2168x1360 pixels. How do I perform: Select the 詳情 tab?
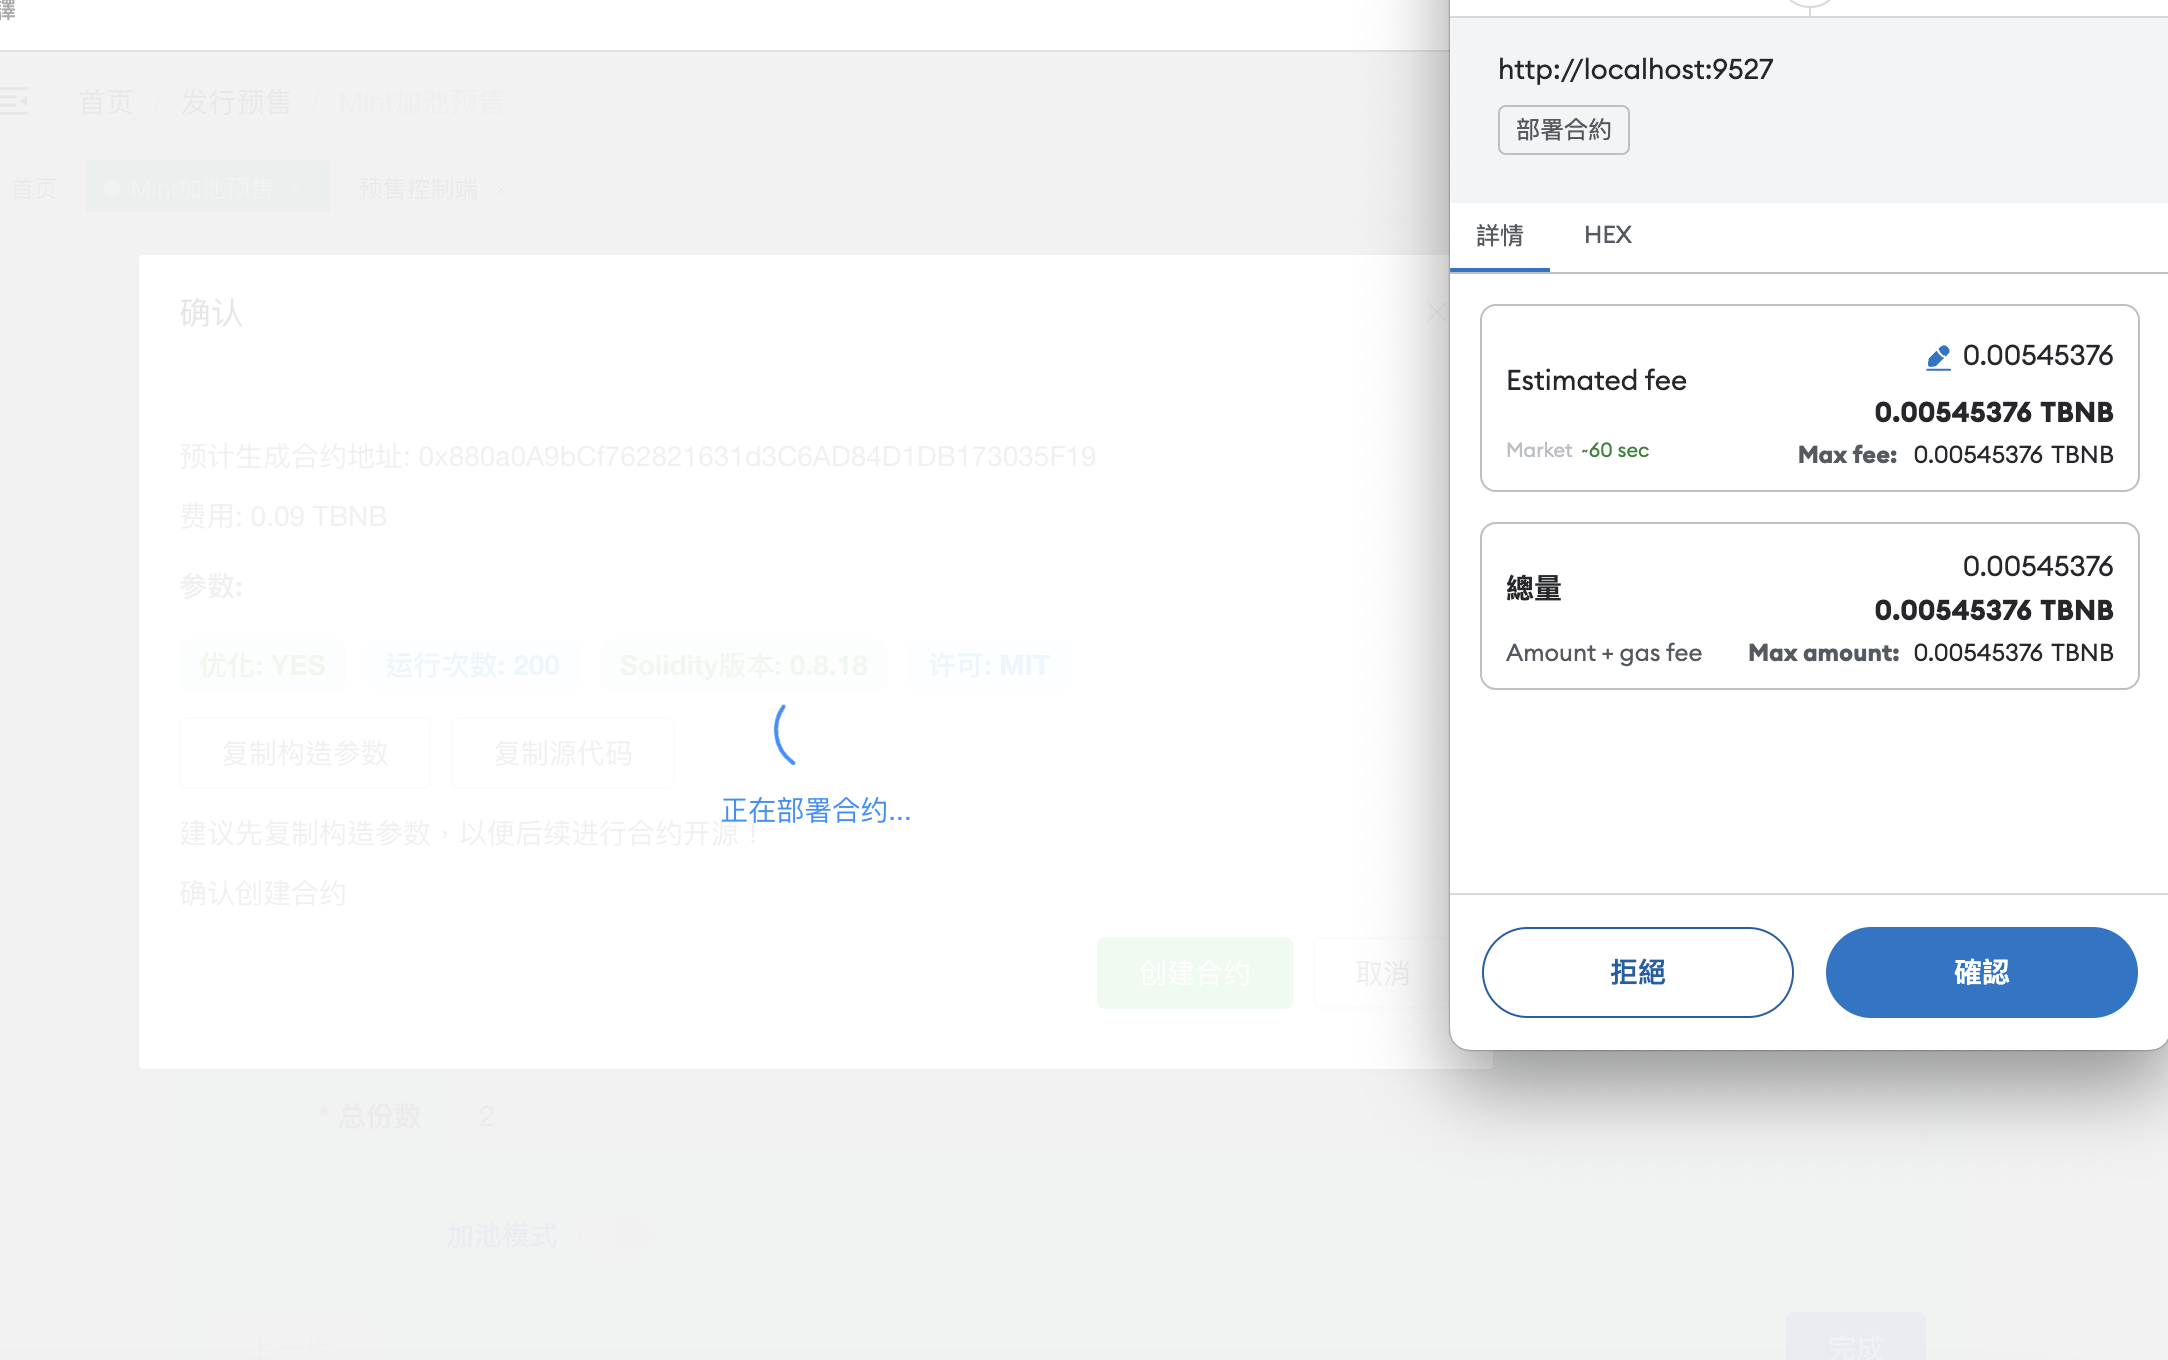(x=1499, y=236)
